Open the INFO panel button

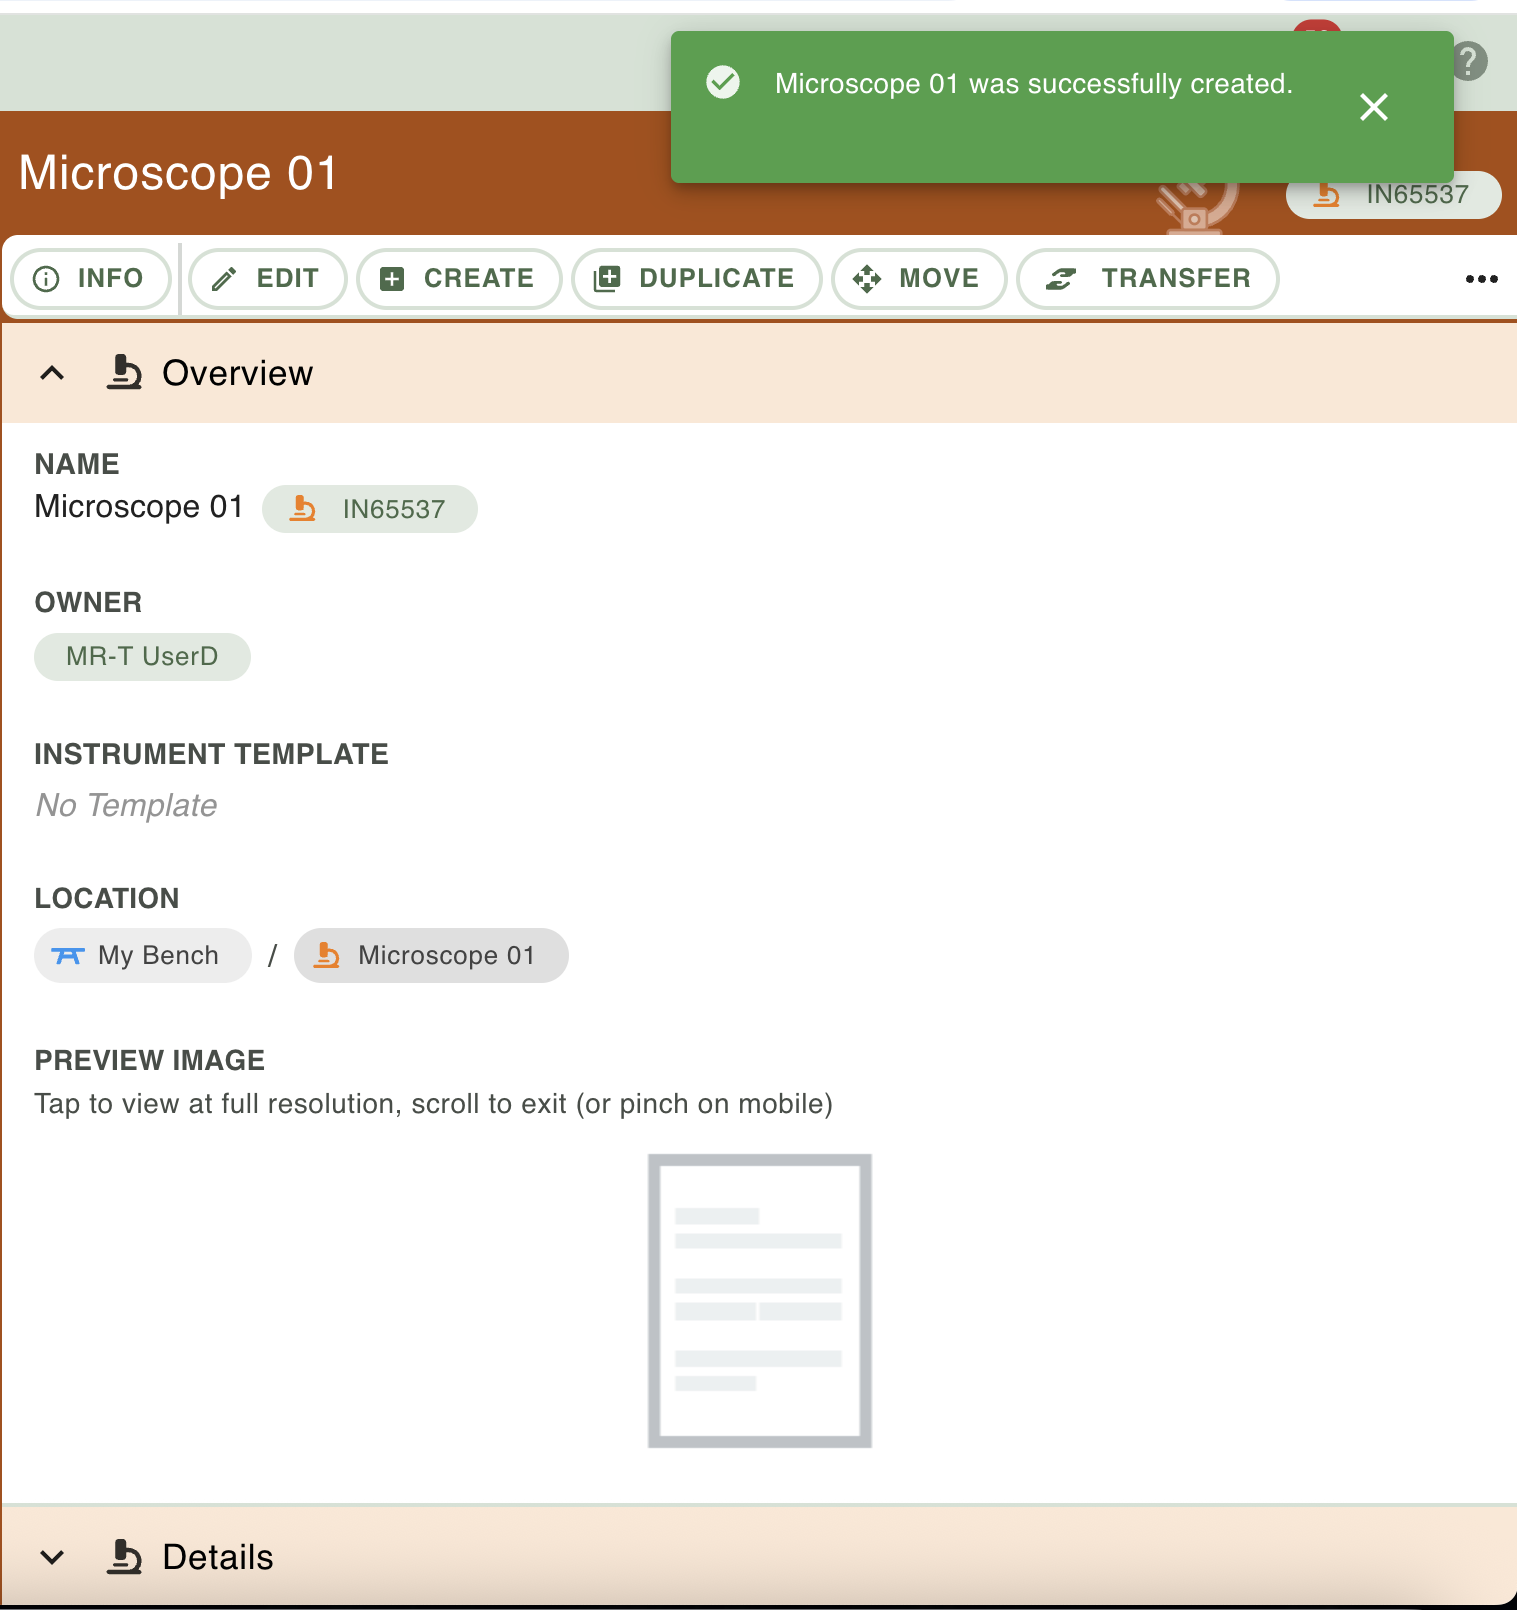[91, 279]
